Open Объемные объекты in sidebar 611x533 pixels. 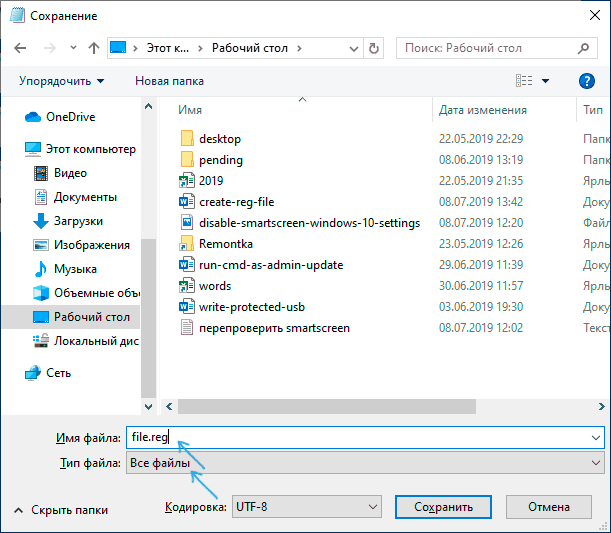tap(86, 293)
